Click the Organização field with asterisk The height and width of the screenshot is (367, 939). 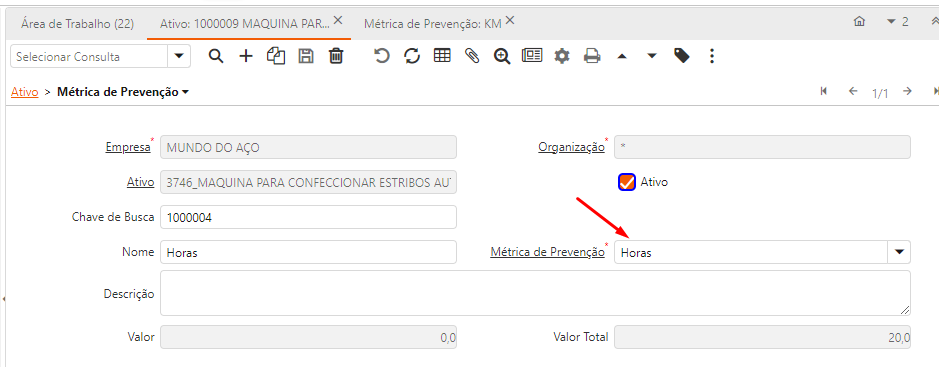762,147
